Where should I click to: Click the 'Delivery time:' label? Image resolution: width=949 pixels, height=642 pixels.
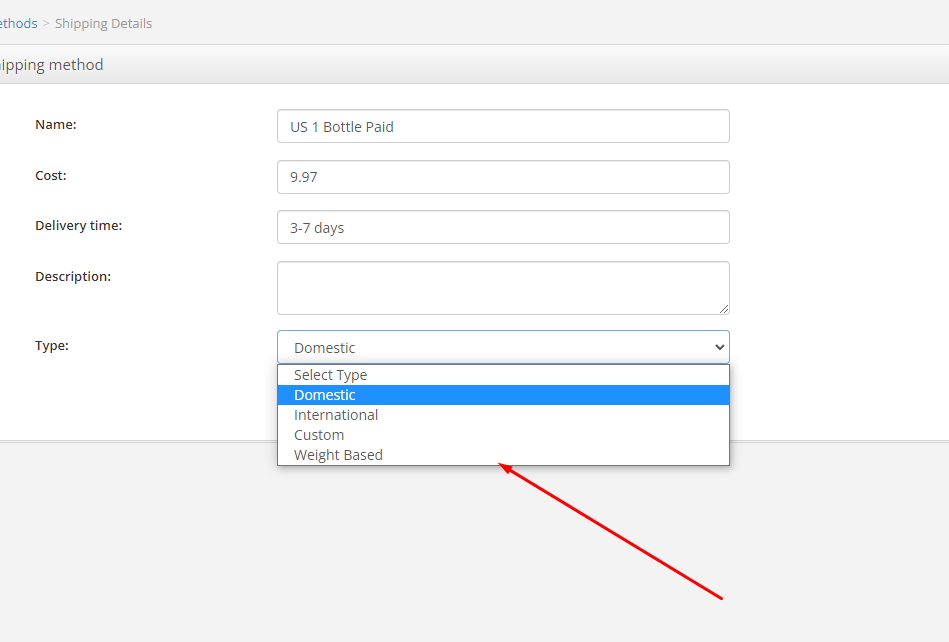tap(79, 226)
